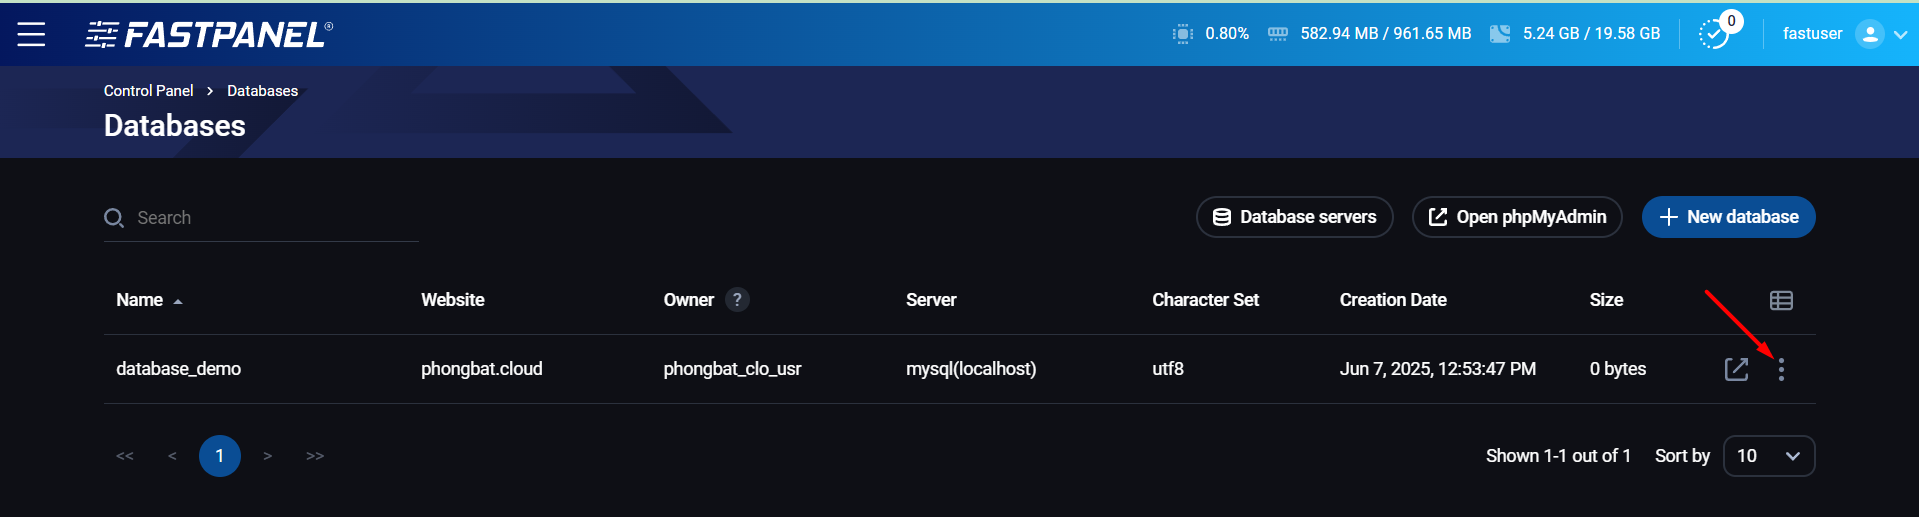Open table column settings icon
The height and width of the screenshot is (517, 1919).
(1781, 300)
